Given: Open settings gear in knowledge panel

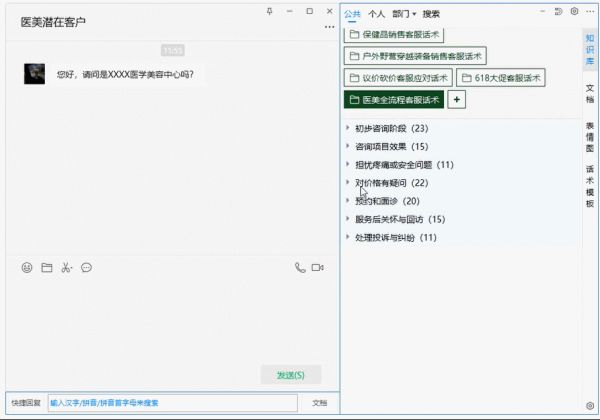Looking at the screenshot, I should tap(574, 12).
